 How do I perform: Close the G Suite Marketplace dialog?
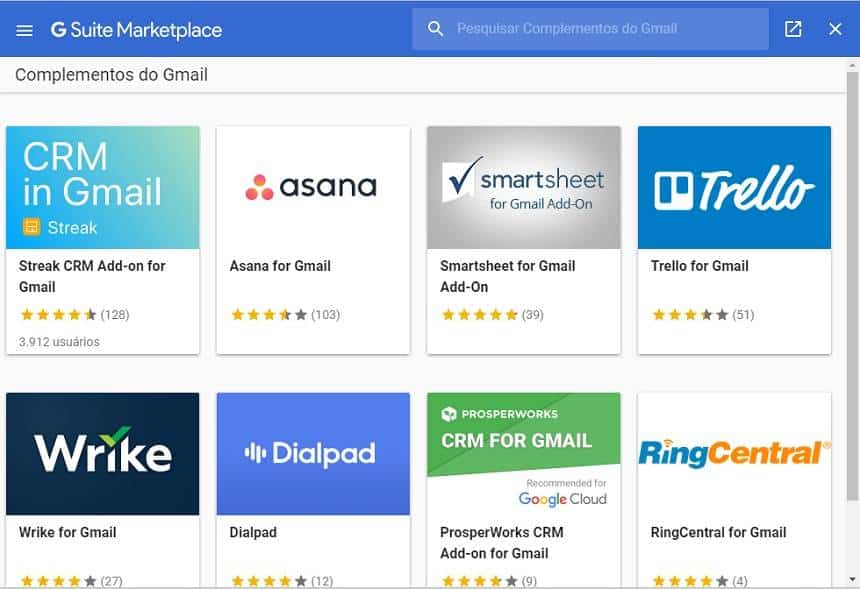[835, 29]
